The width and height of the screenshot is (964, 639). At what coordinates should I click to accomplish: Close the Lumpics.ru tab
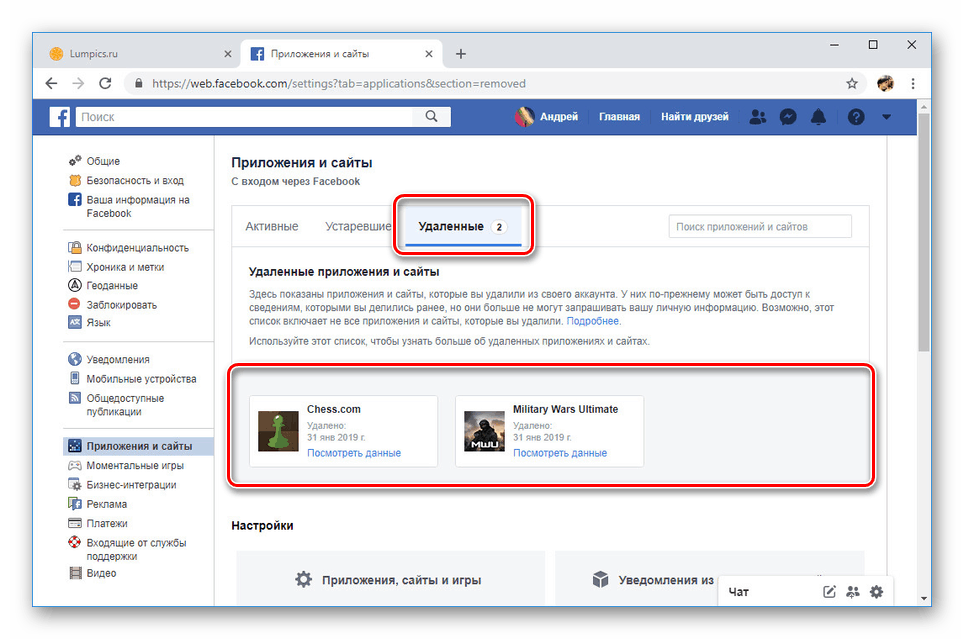227,54
